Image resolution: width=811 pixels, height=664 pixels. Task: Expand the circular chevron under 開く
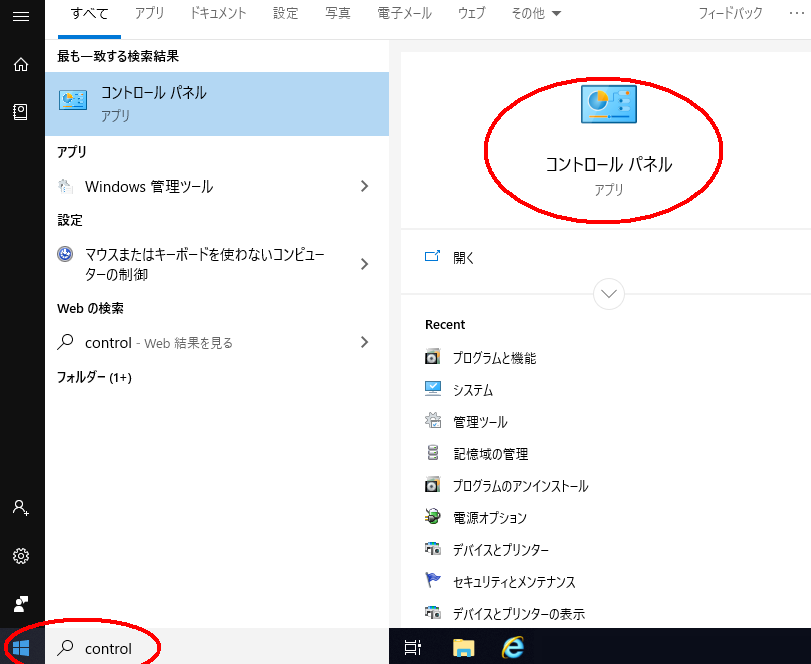pyautogui.click(x=608, y=294)
